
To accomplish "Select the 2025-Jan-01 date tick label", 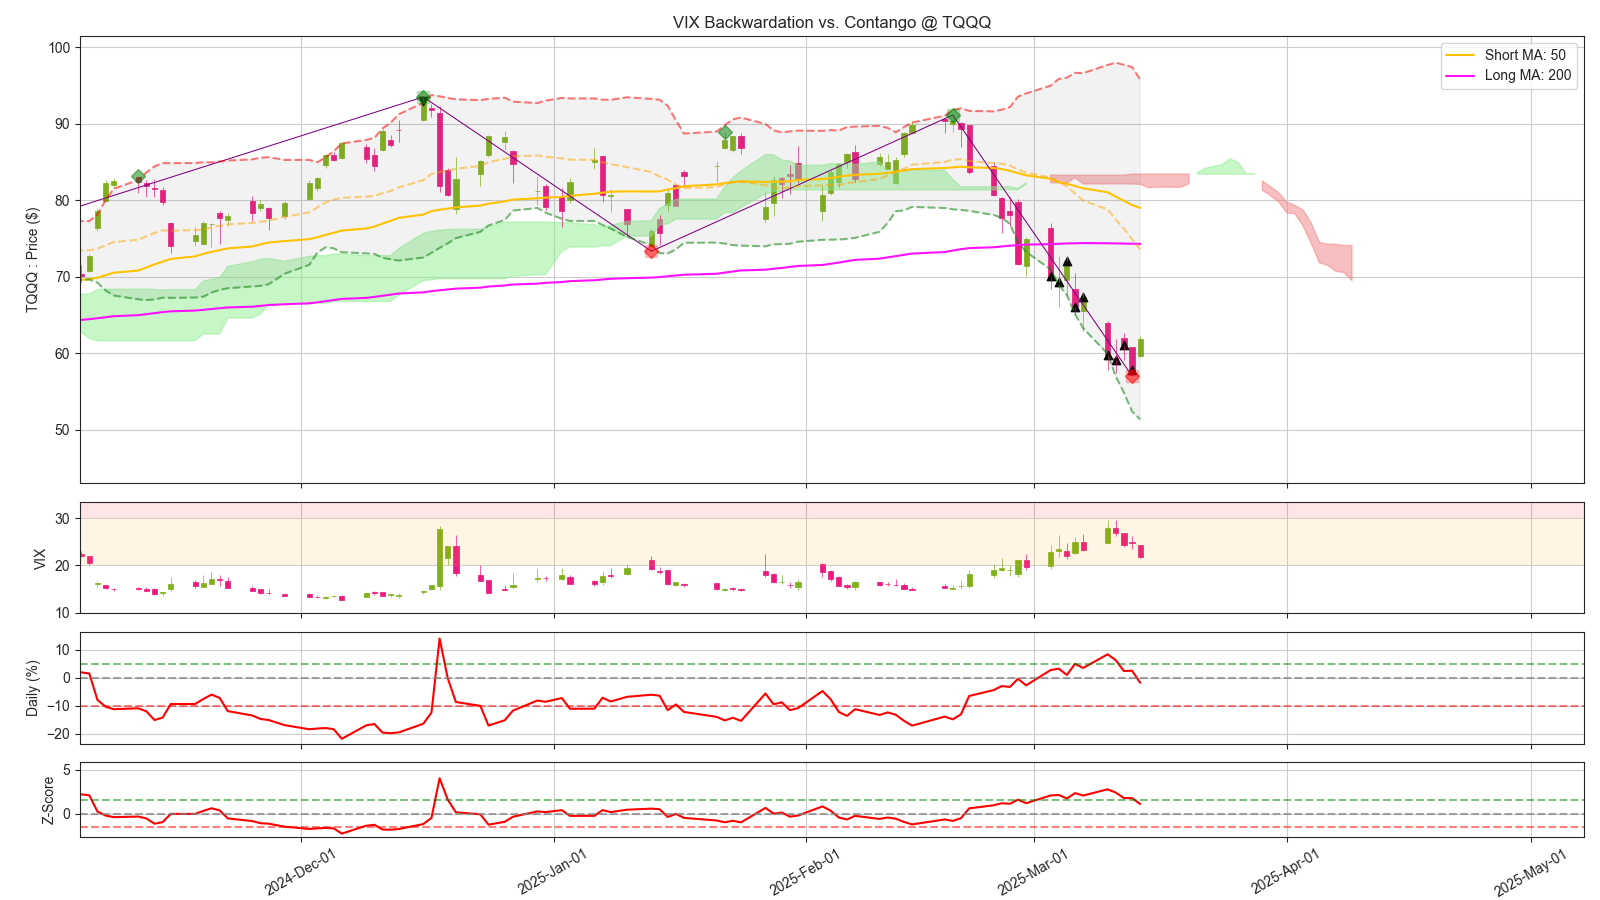I will tap(552, 871).
